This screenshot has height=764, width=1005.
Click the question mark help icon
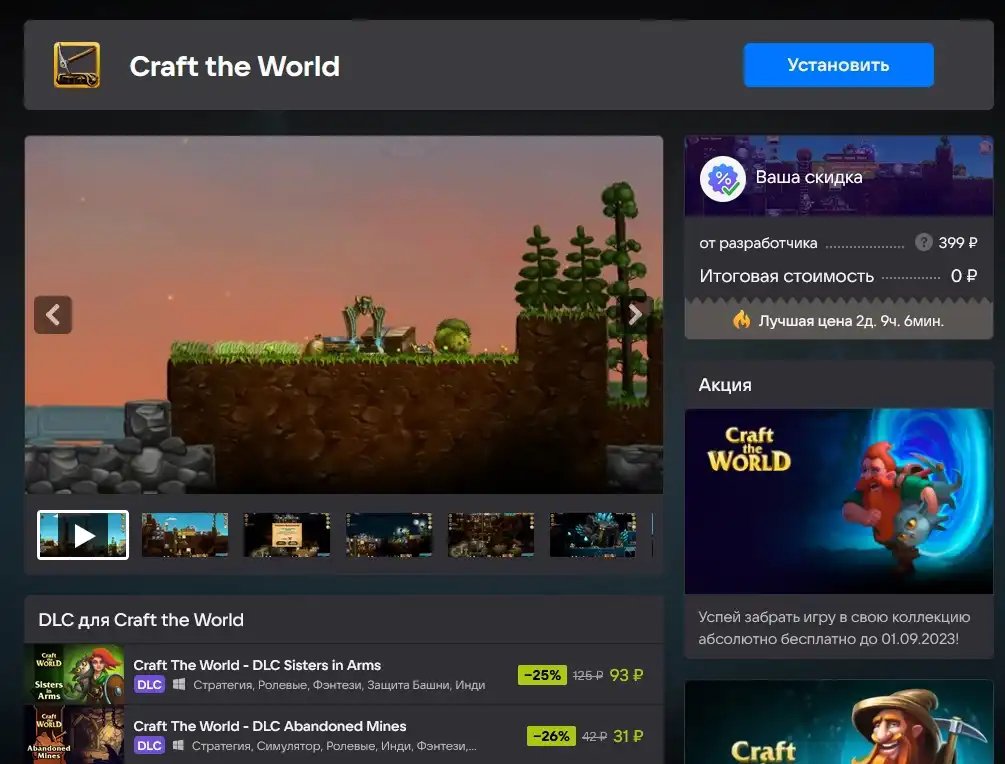click(x=923, y=242)
